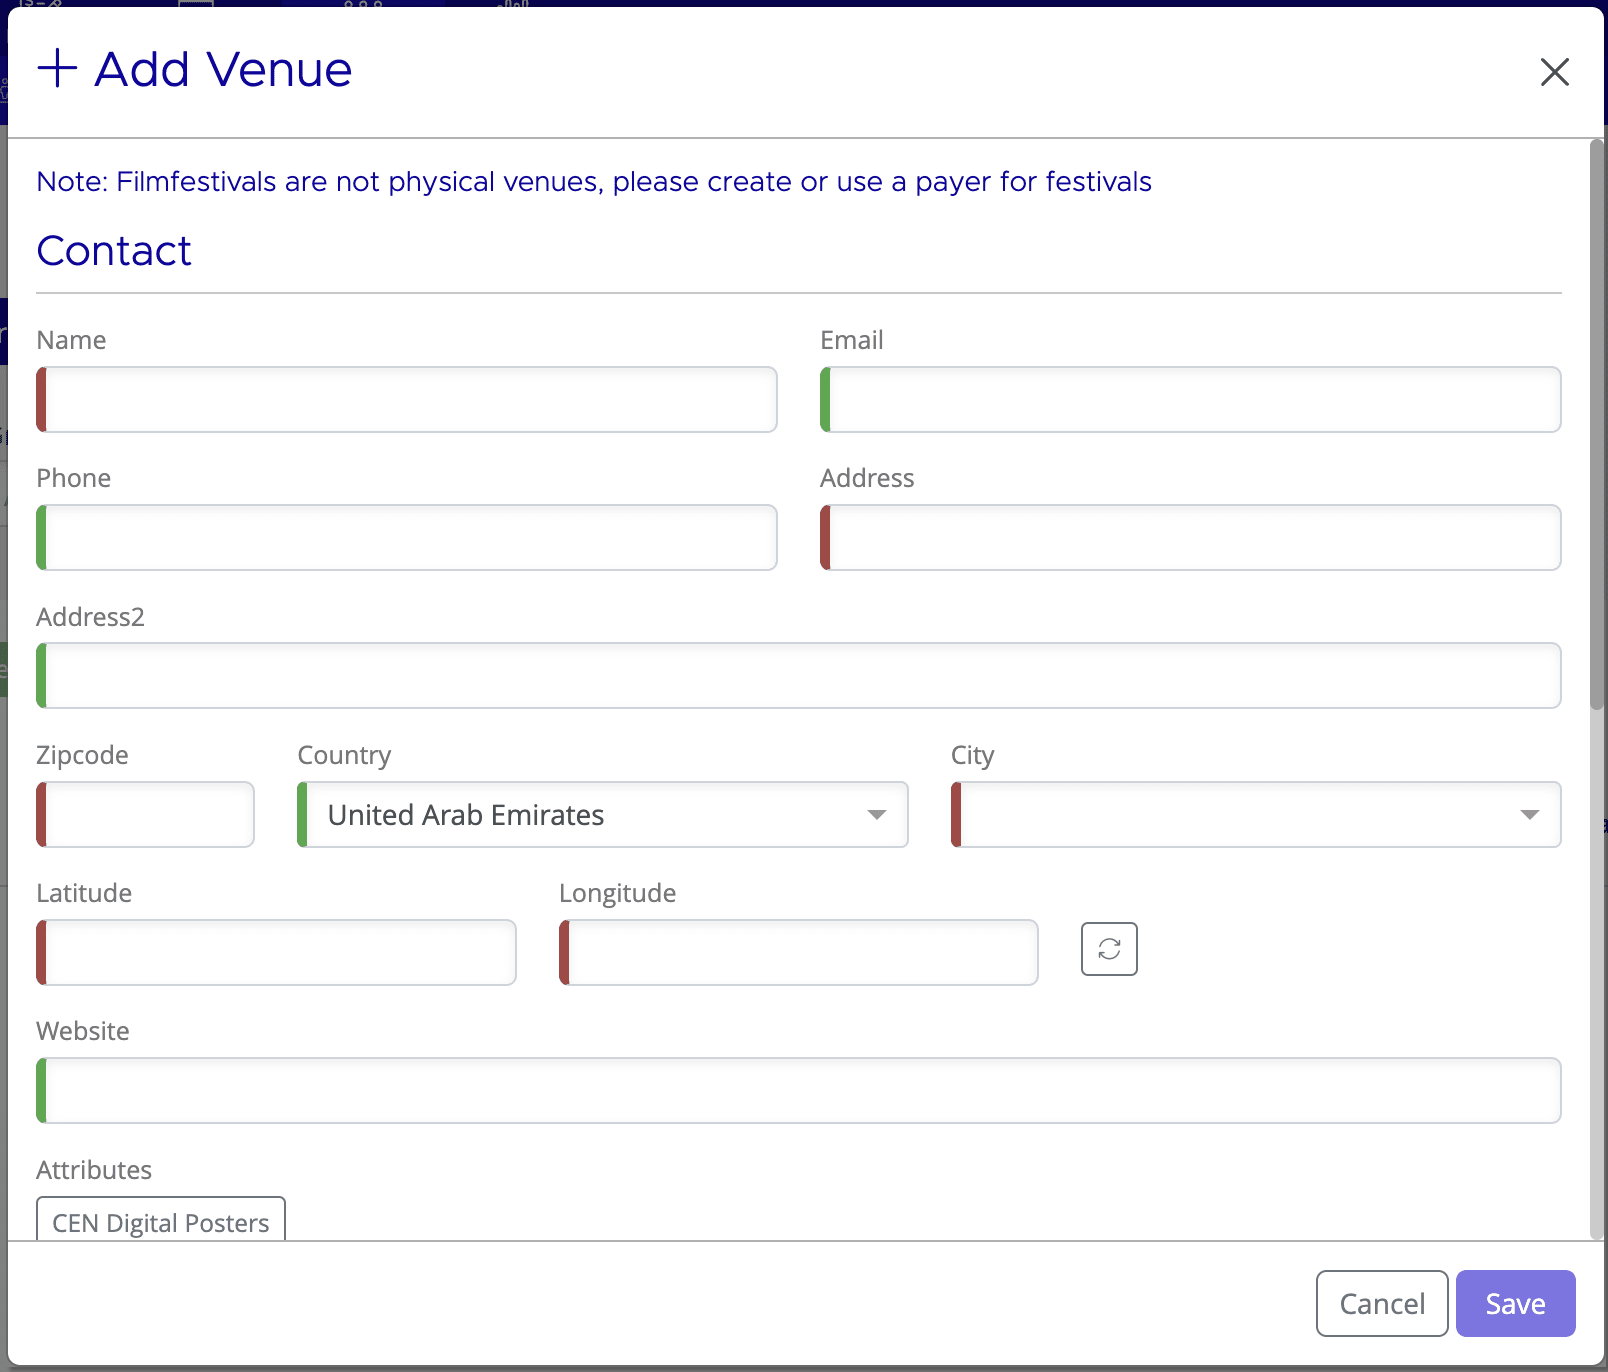
Task: Click into the Longitude field
Action: coord(798,952)
